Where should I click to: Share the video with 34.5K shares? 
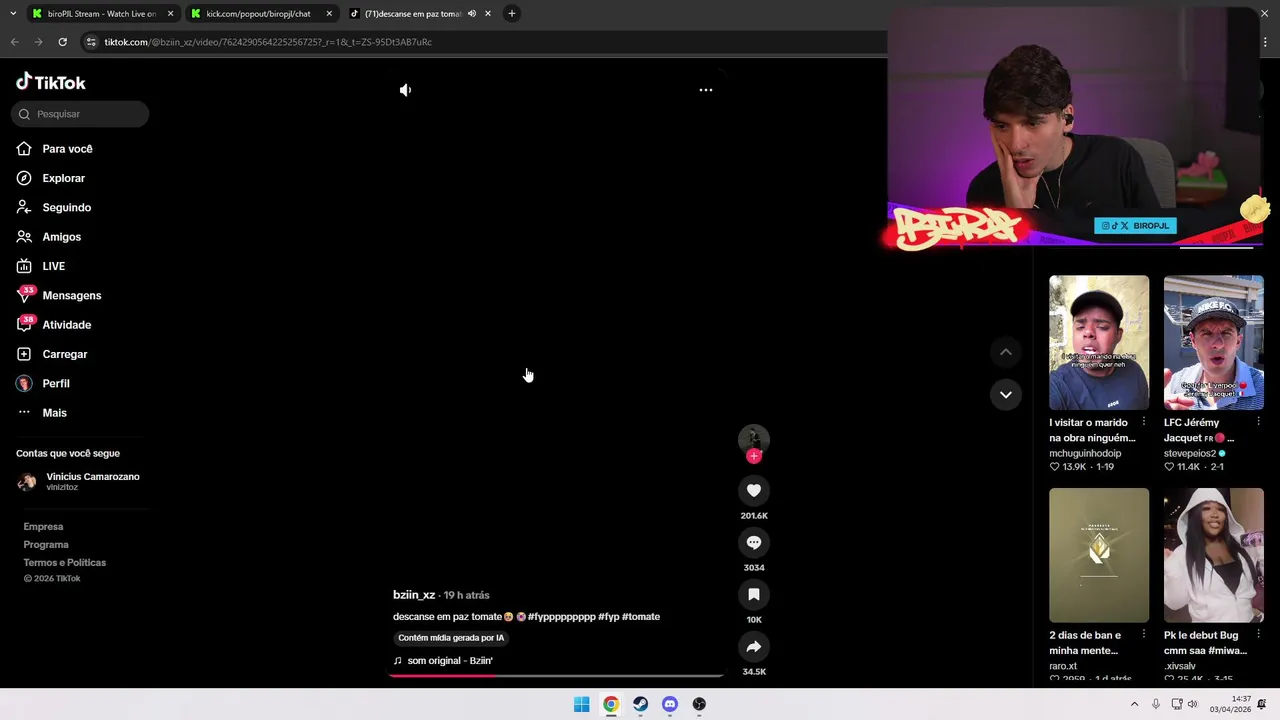pos(754,646)
